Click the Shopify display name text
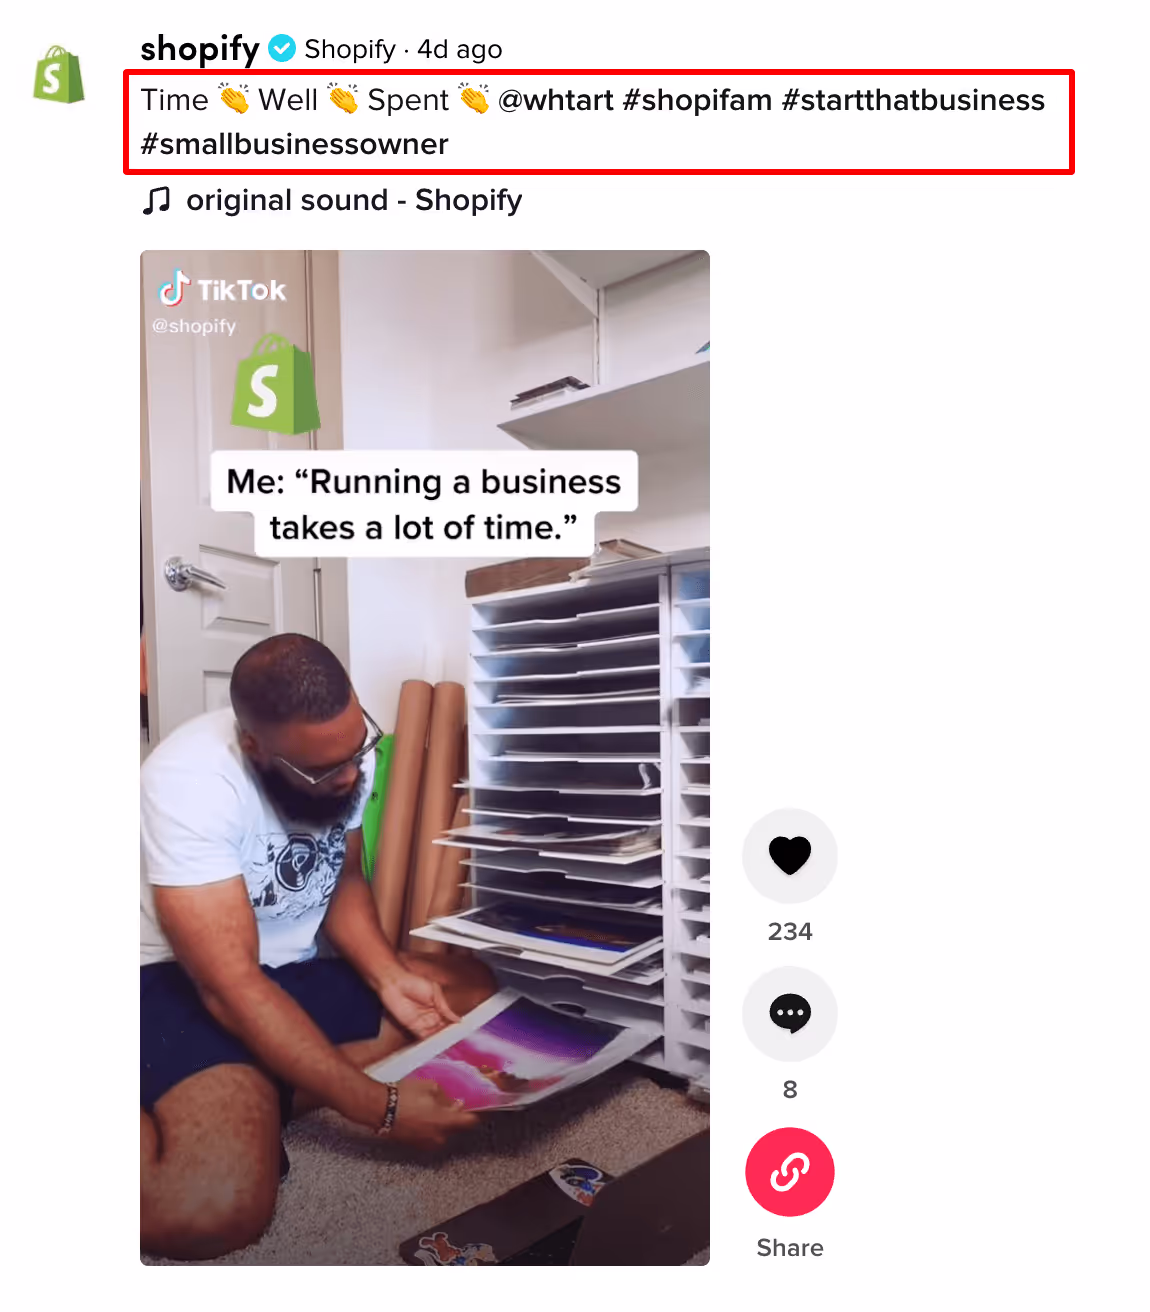This screenshot has width=1150, height=1312. coord(350,49)
